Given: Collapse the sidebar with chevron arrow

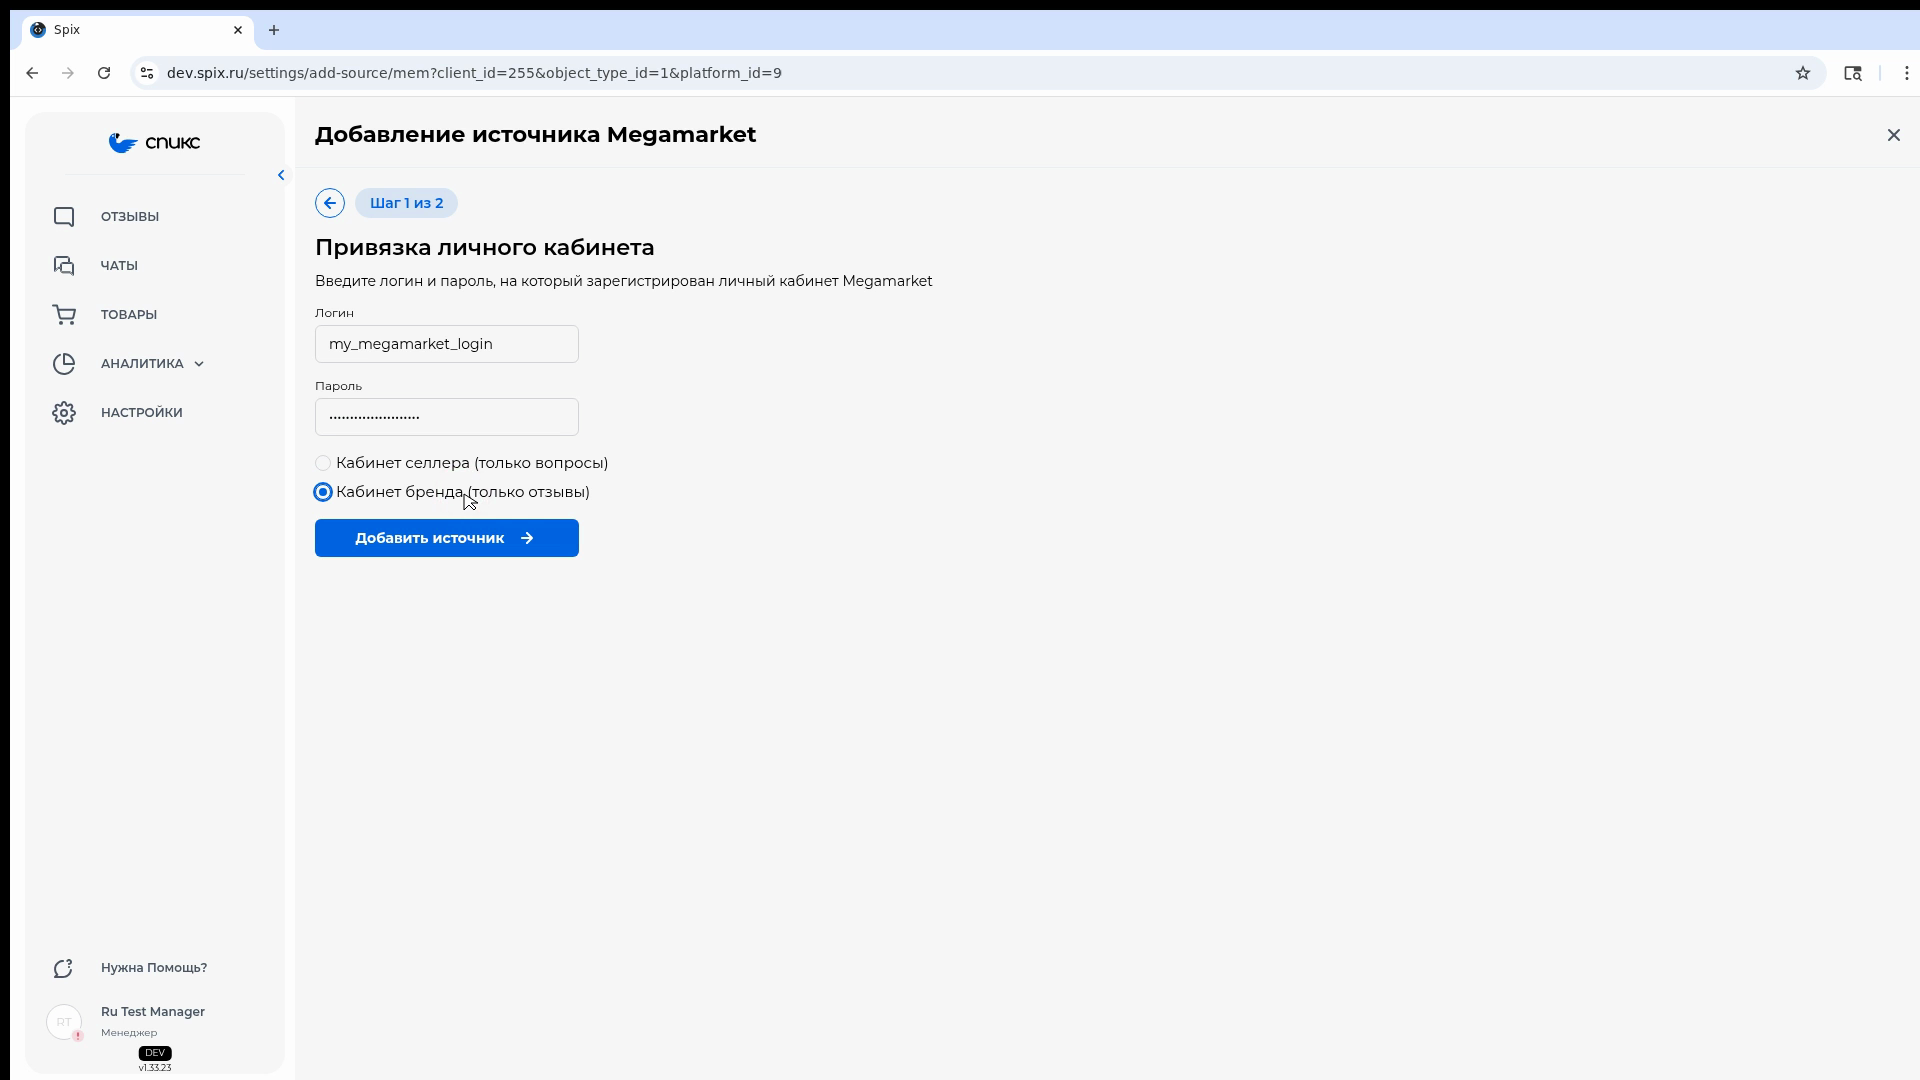Looking at the screenshot, I should (x=281, y=175).
